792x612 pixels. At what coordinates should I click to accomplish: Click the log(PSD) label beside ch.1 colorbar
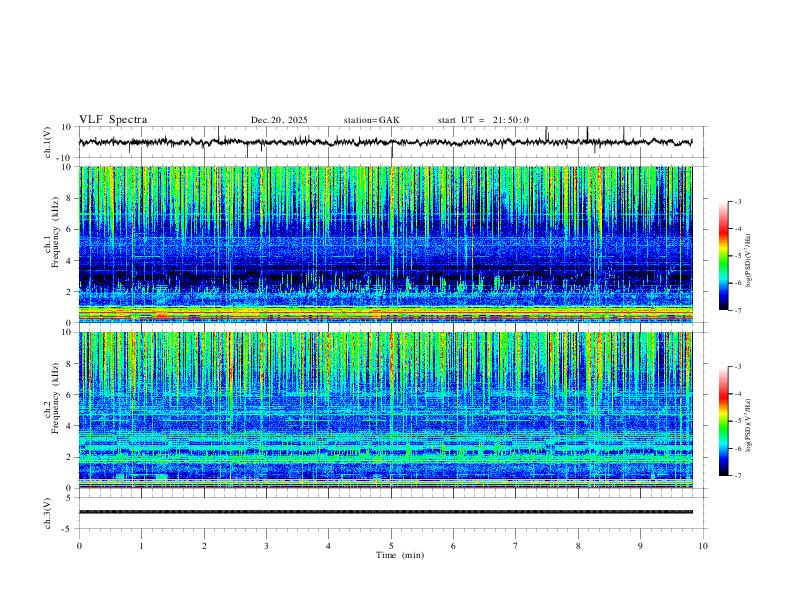click(749, 261)
